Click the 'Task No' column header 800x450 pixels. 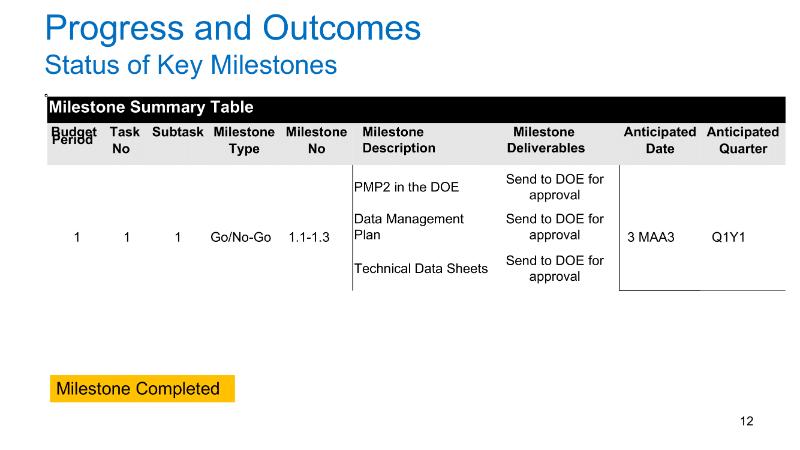click(124, 140)
